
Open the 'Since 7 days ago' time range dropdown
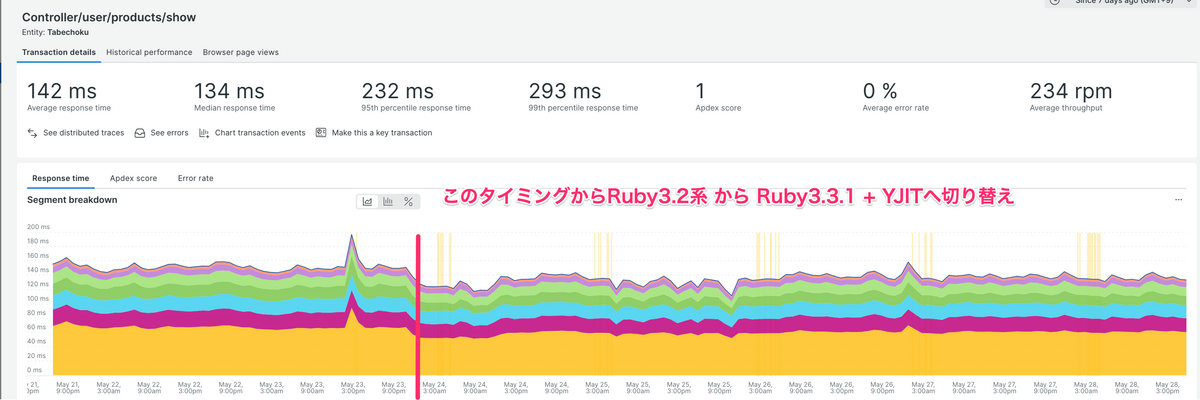[1120, 3]
